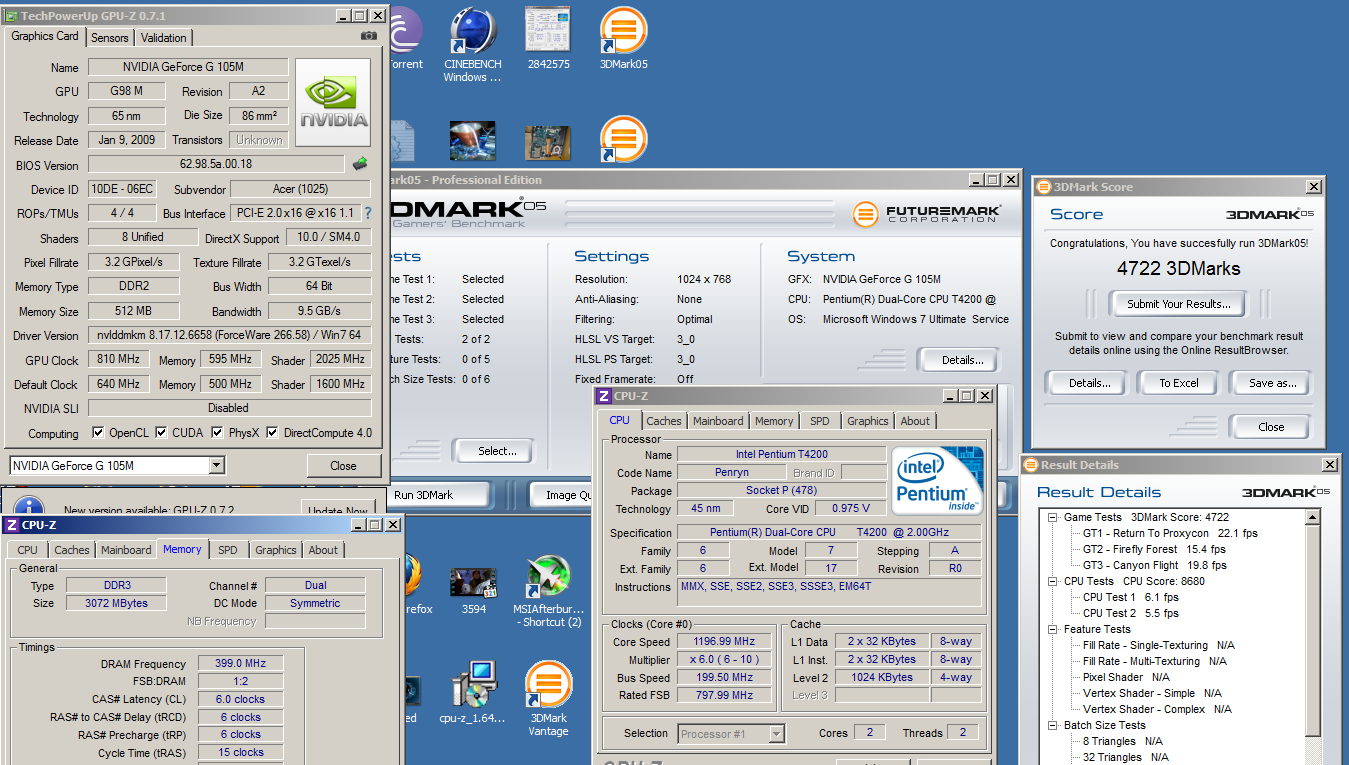Open the MSI Afterburner shortcut icon
The width and height of the screenshot is (1349, 765).
point(548,591)
